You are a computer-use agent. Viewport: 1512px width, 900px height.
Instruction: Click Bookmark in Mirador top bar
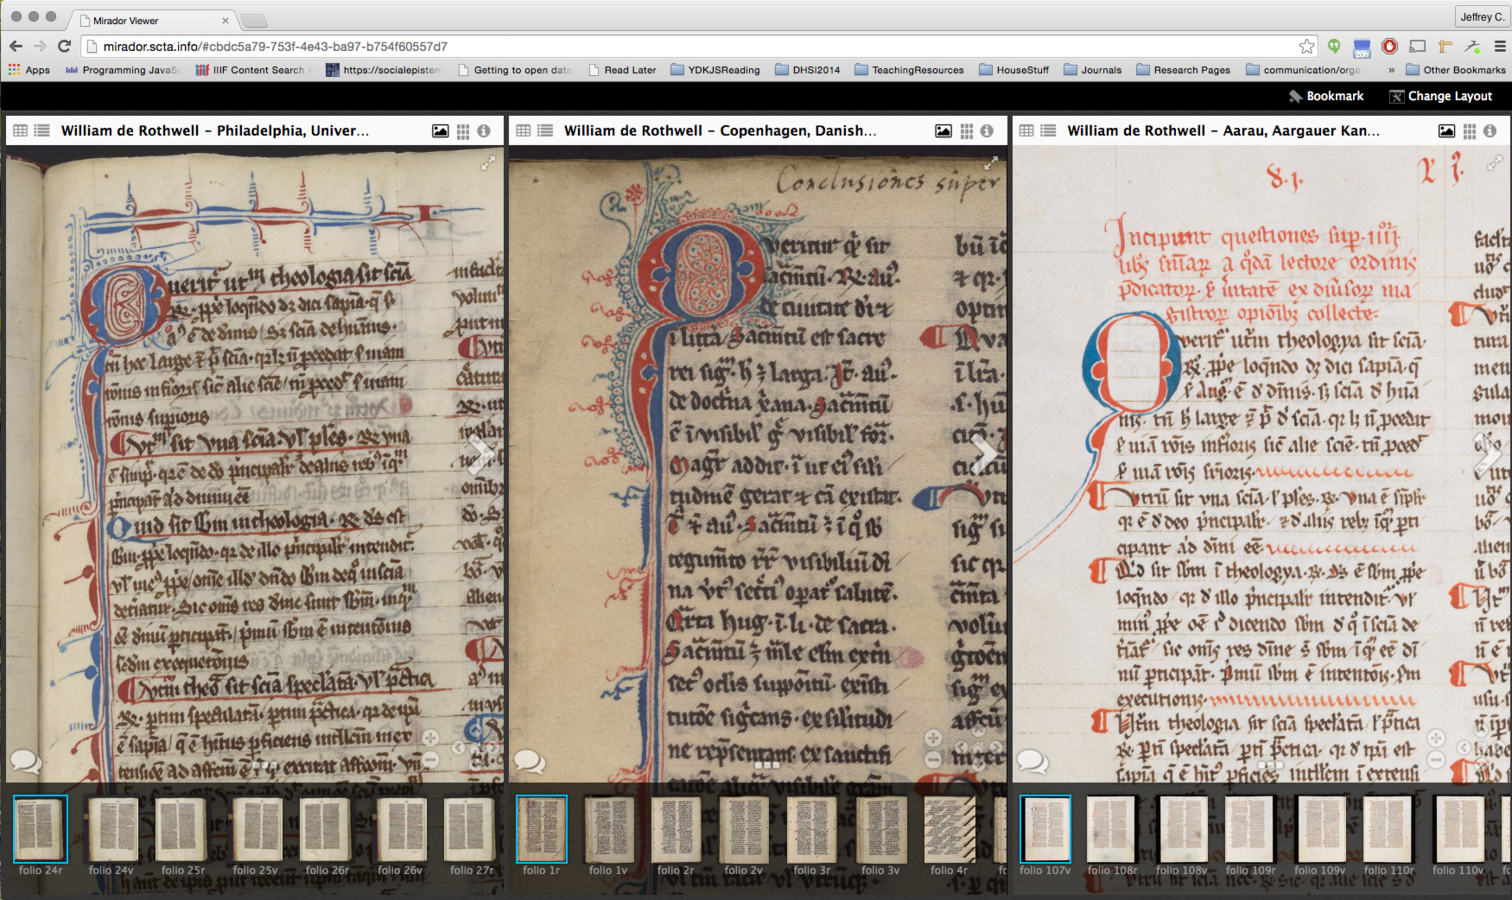1325,96
